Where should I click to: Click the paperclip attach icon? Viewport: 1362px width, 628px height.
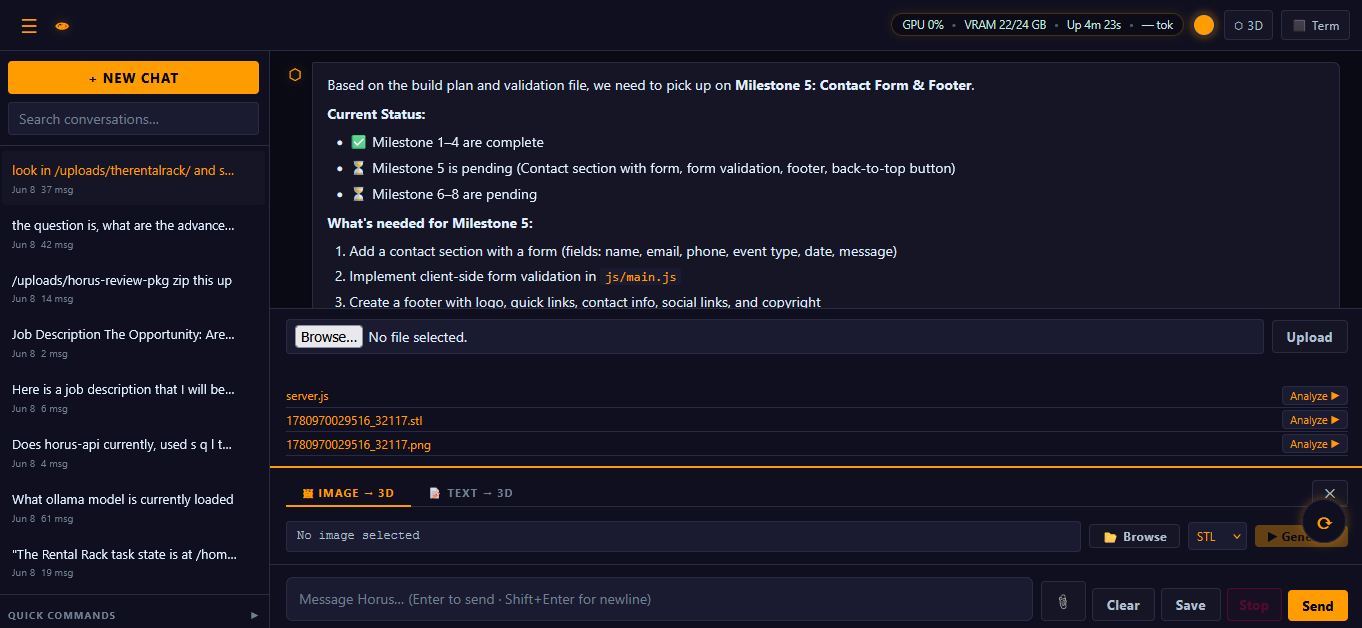point(1063,603)
